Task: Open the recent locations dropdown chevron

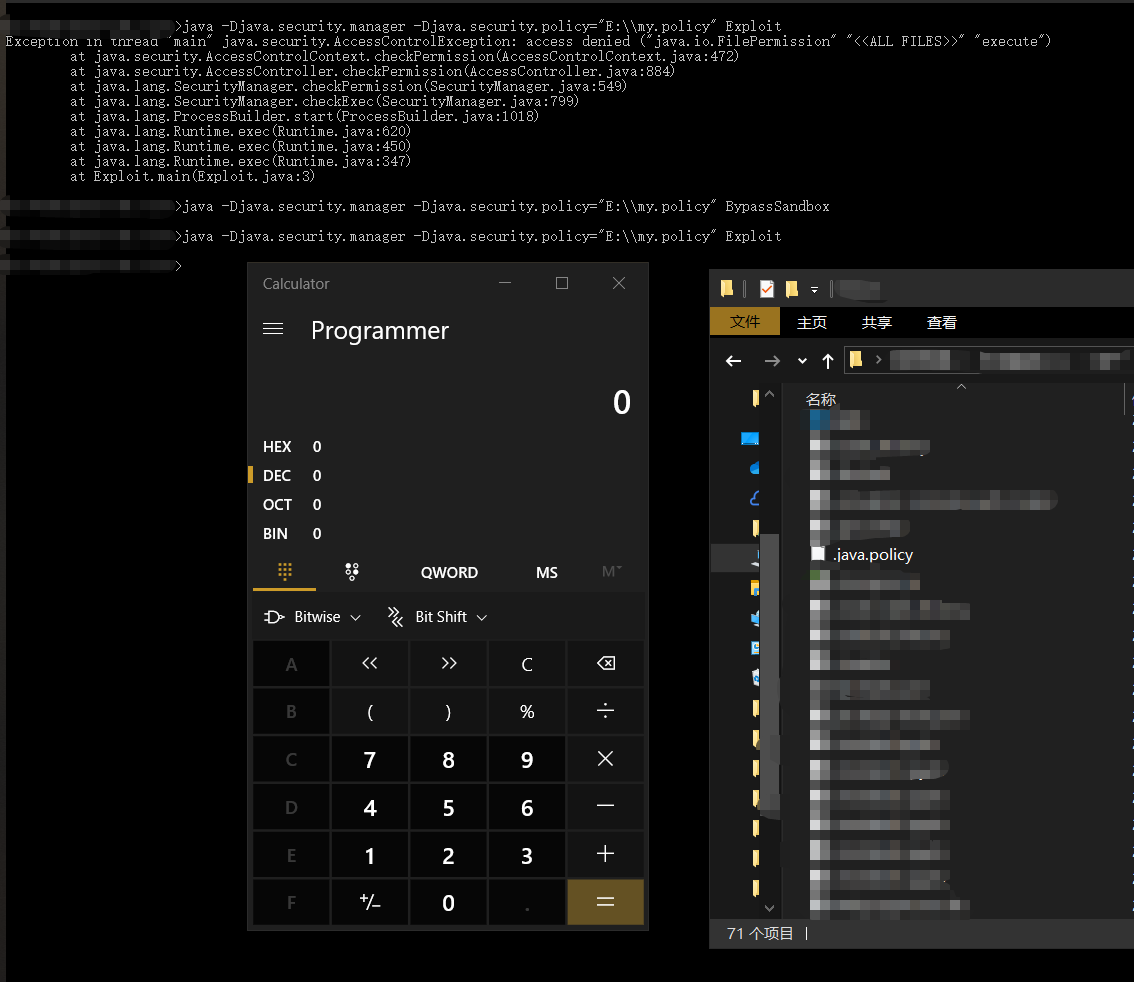Action: (802, 361)
